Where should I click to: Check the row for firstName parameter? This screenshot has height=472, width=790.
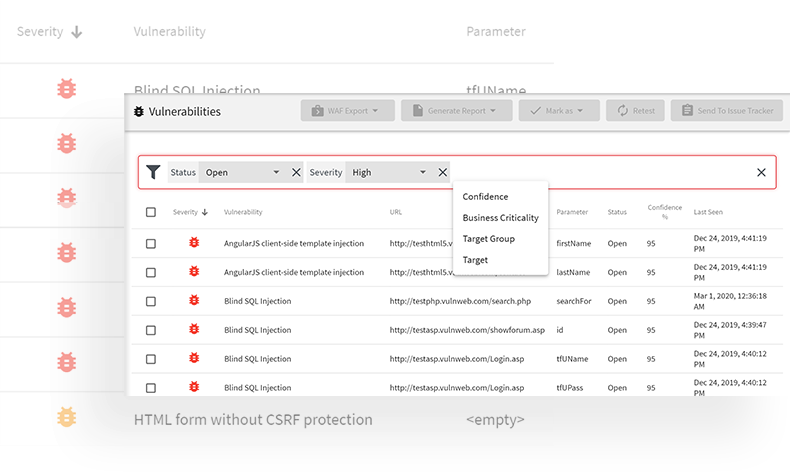[151, 243]
